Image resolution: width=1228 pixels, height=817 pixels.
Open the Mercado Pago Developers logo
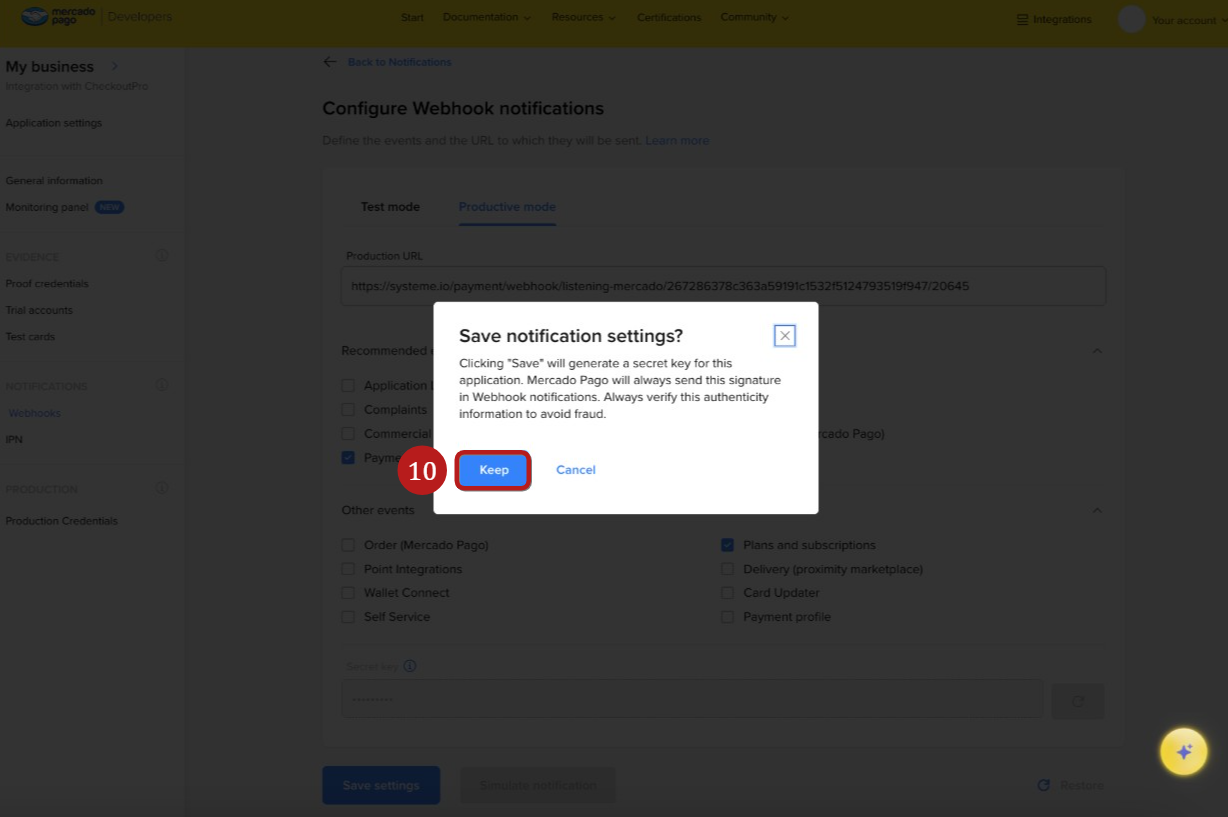pos(96,17)
